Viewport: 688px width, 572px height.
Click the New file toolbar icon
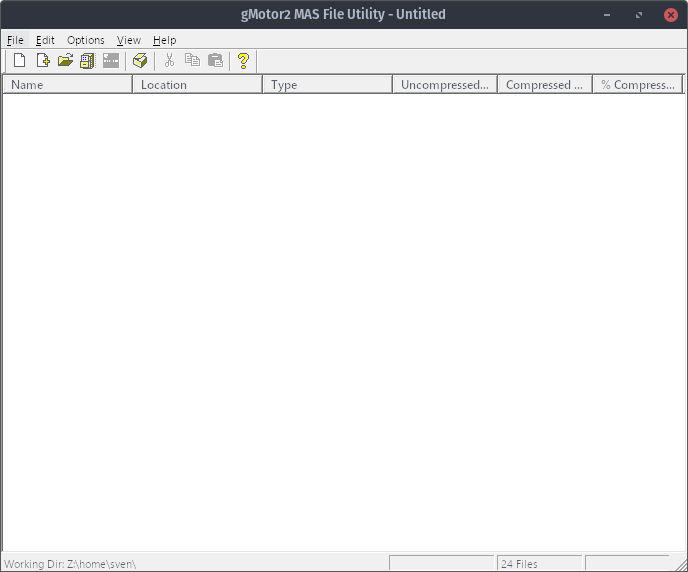[19, 61]
